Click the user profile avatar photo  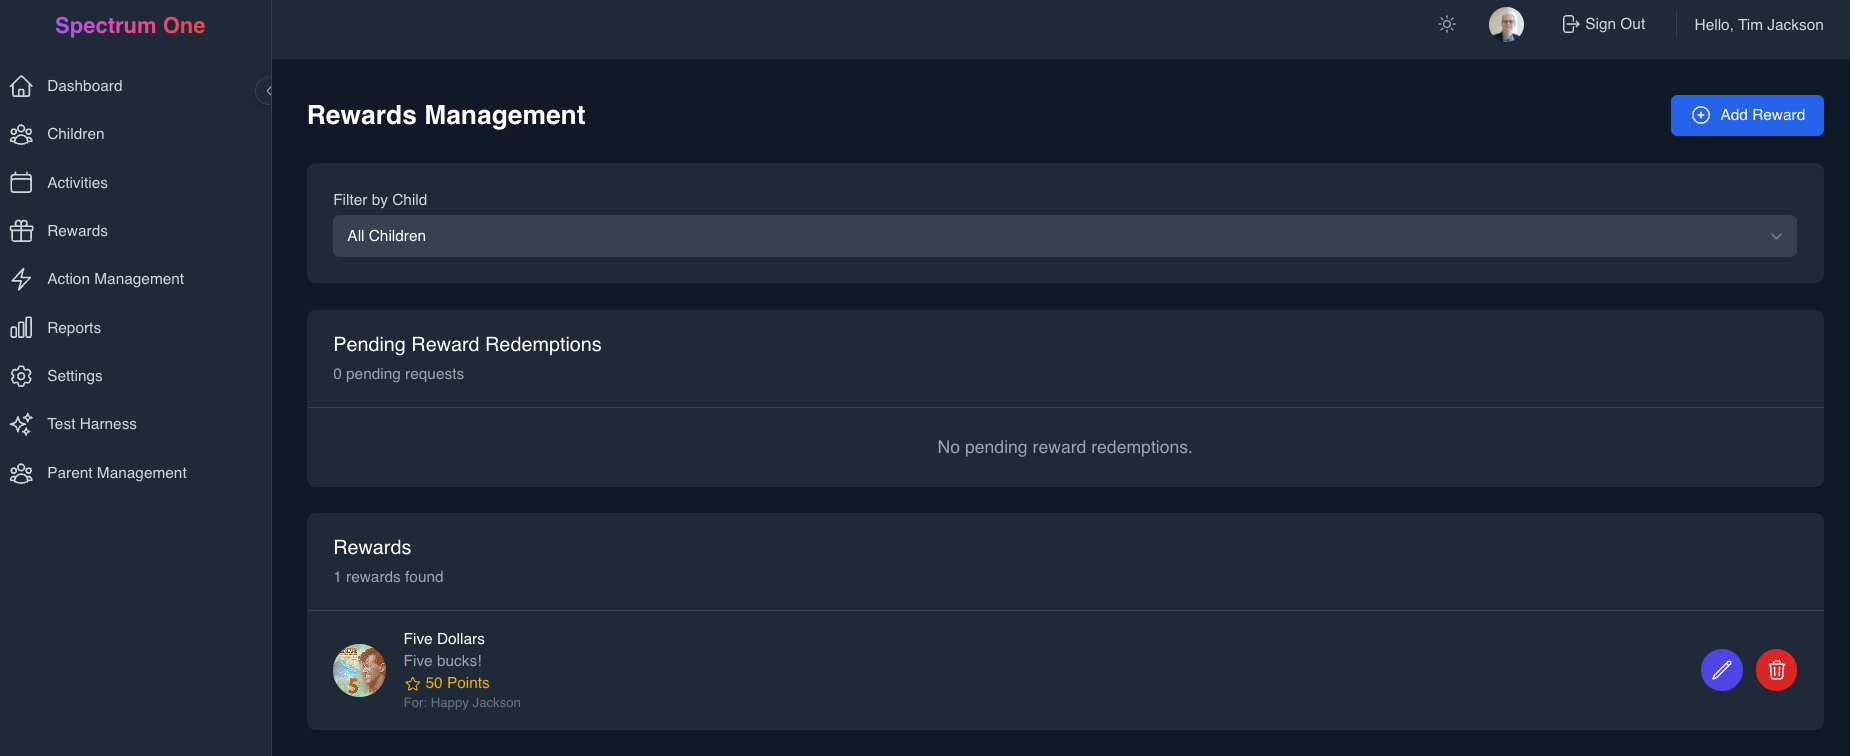pyautogui.click(x=1506, y=24)
